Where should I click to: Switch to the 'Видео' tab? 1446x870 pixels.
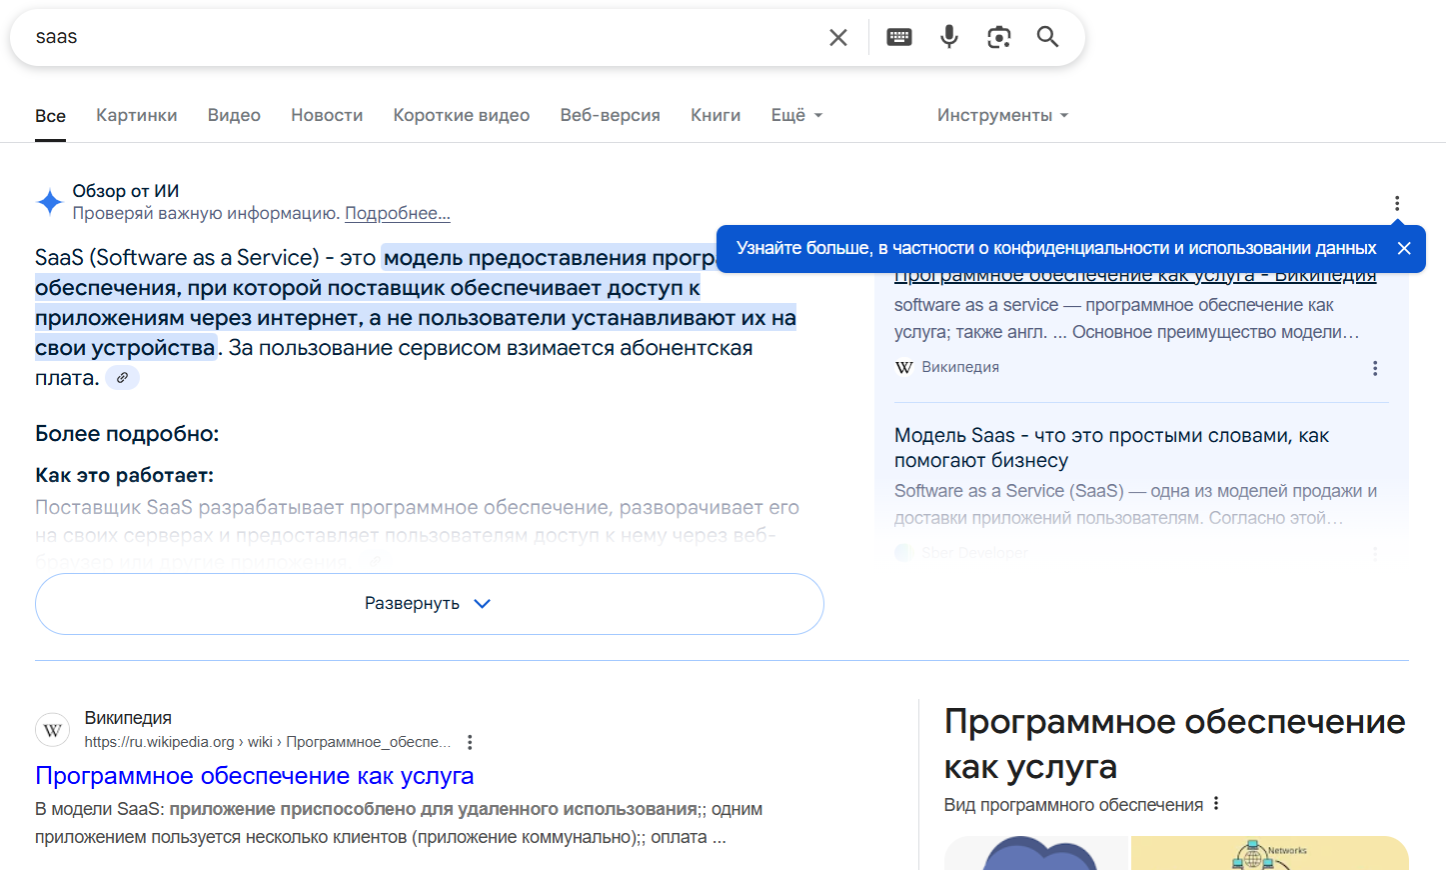coord(234,115)
